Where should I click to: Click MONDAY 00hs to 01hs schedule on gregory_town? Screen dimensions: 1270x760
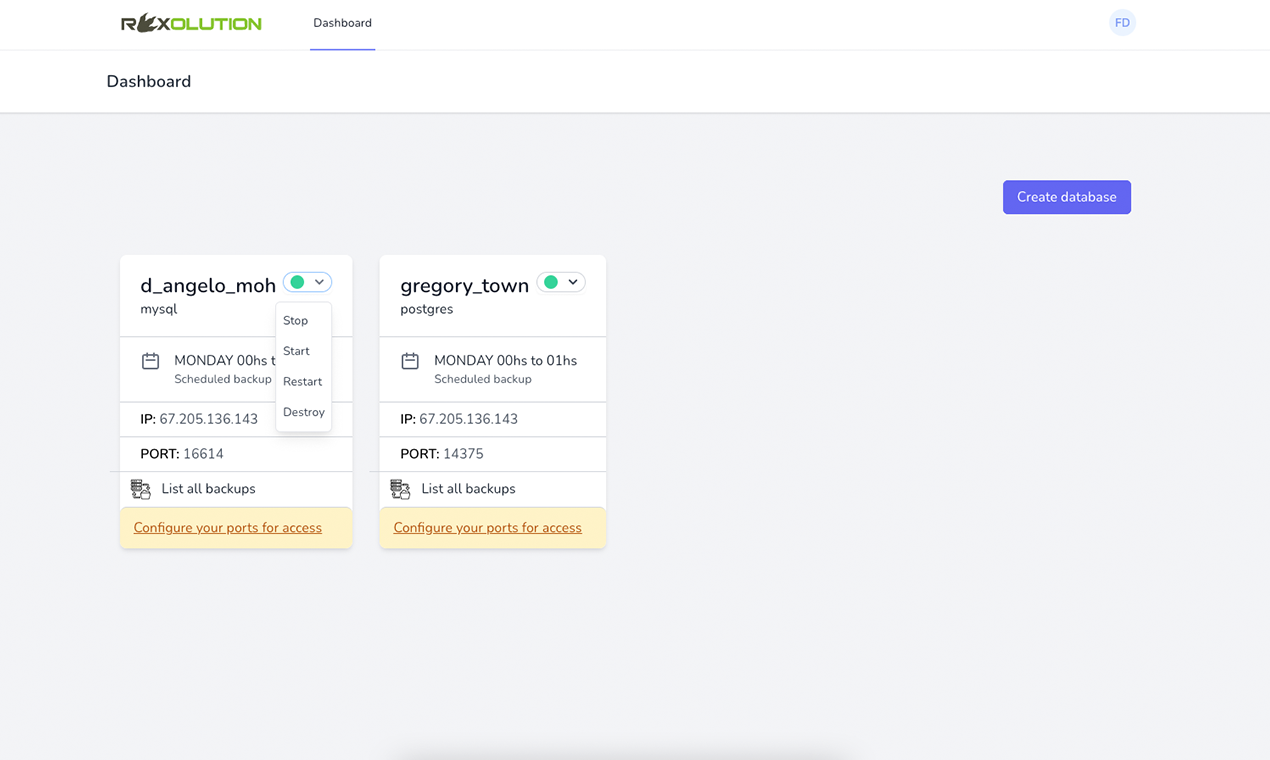tap(505, 361)
